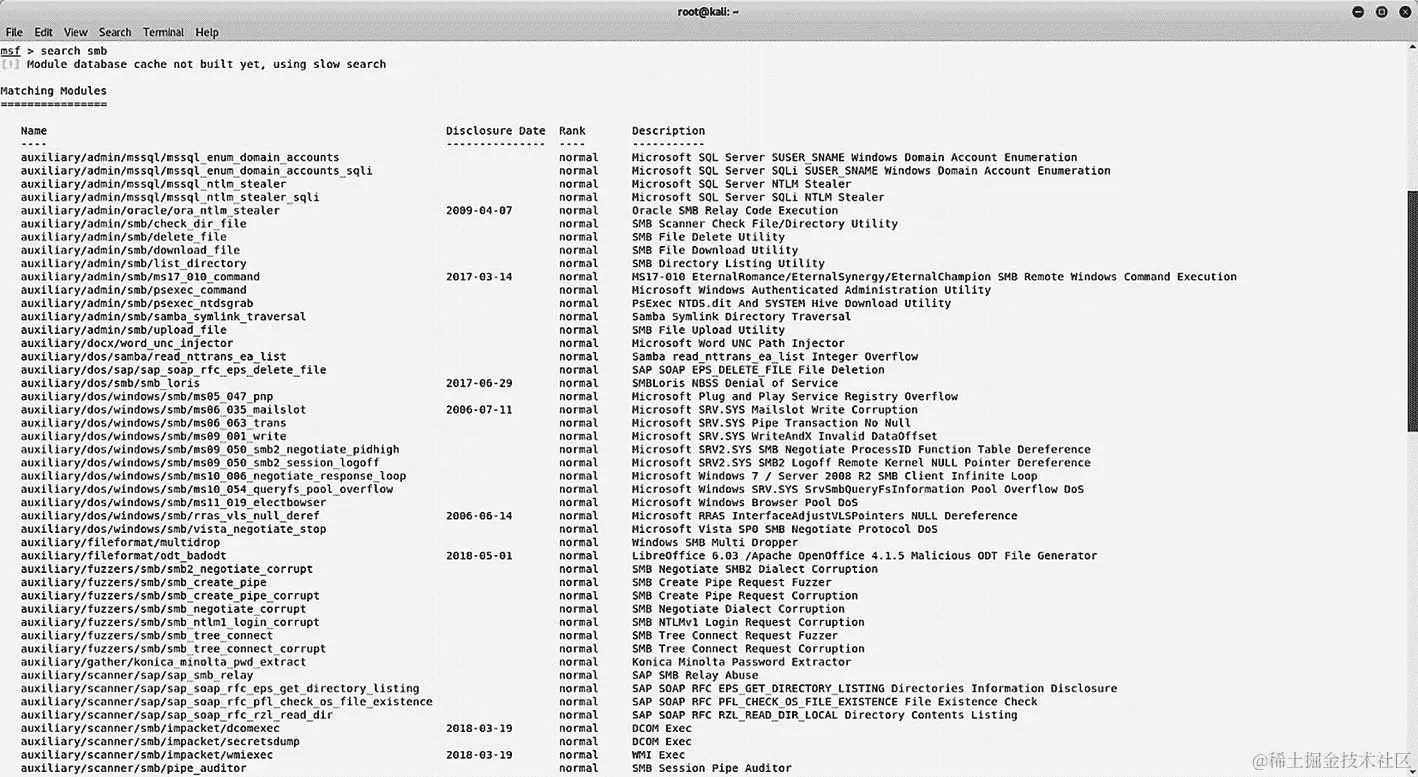Click date 2017-03-14
This screenshot has height=777, width=1418.
[x=479, y=277]
